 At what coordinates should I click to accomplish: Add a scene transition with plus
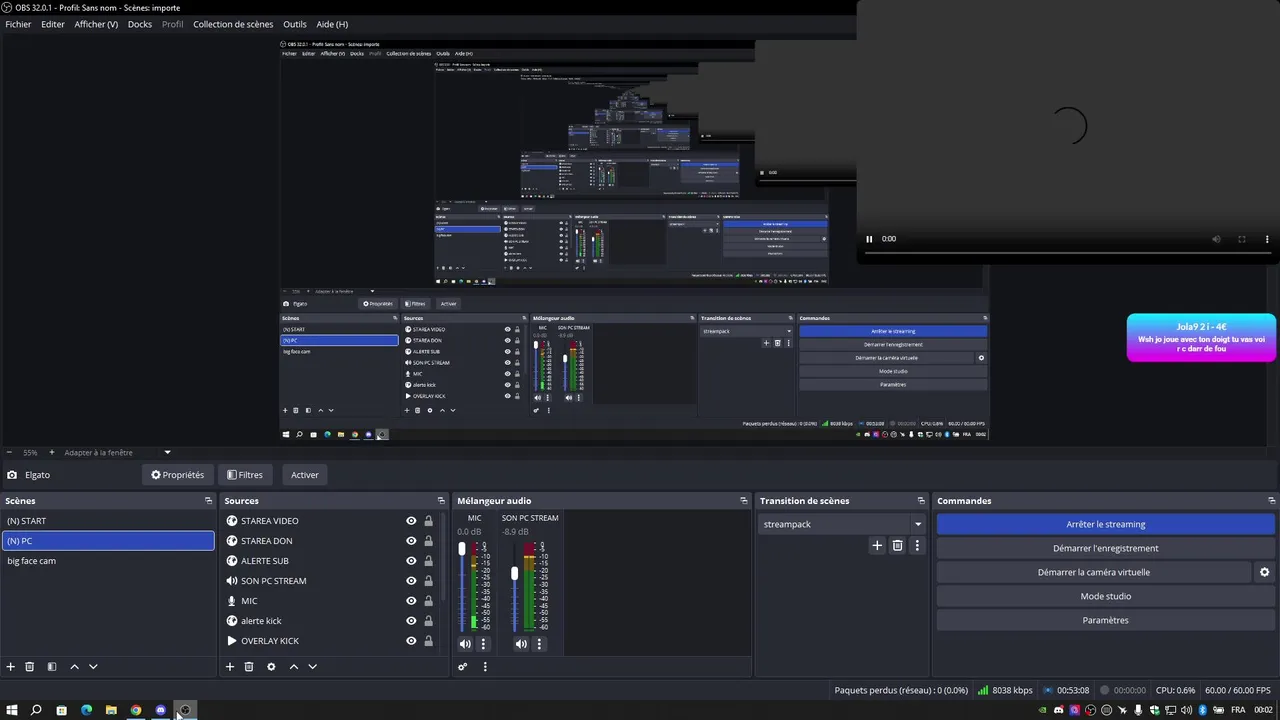877,546
